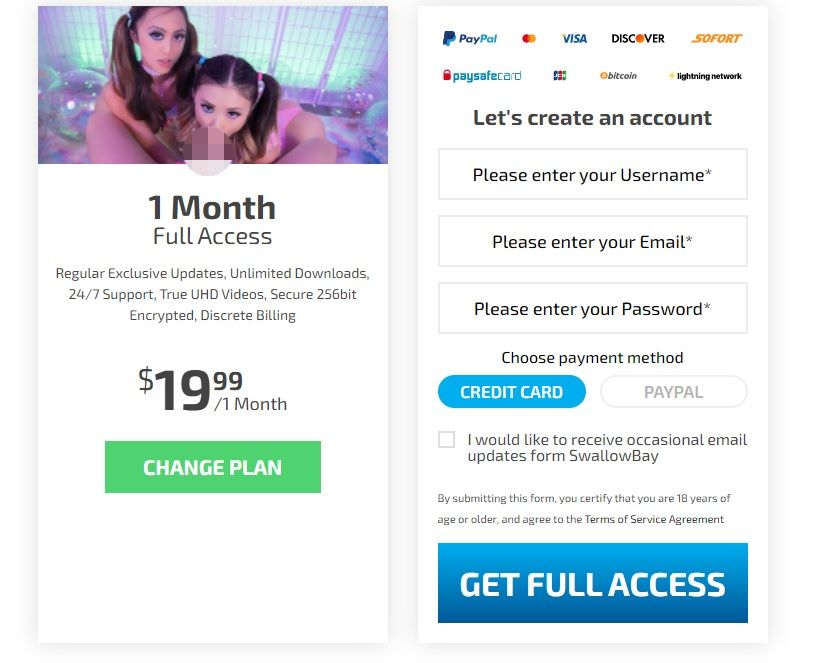Click the Discover card logo
The height and width of the screenshot is (663, 815).
coord(638,38)
